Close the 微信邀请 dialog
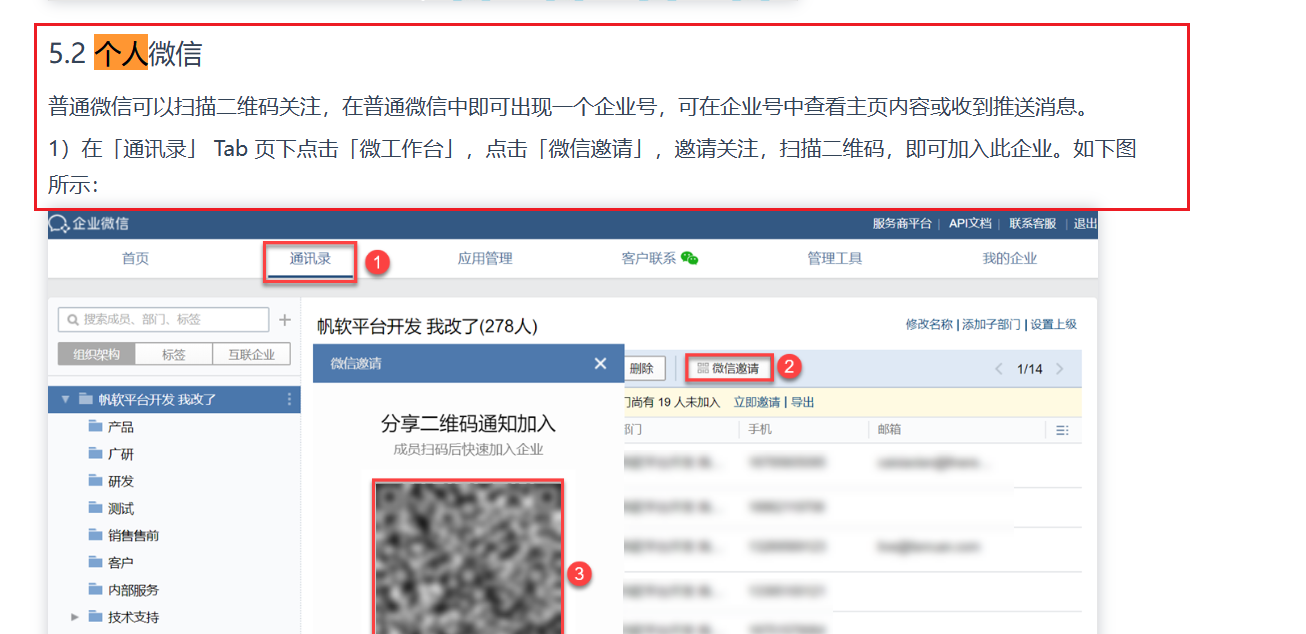 600,364
